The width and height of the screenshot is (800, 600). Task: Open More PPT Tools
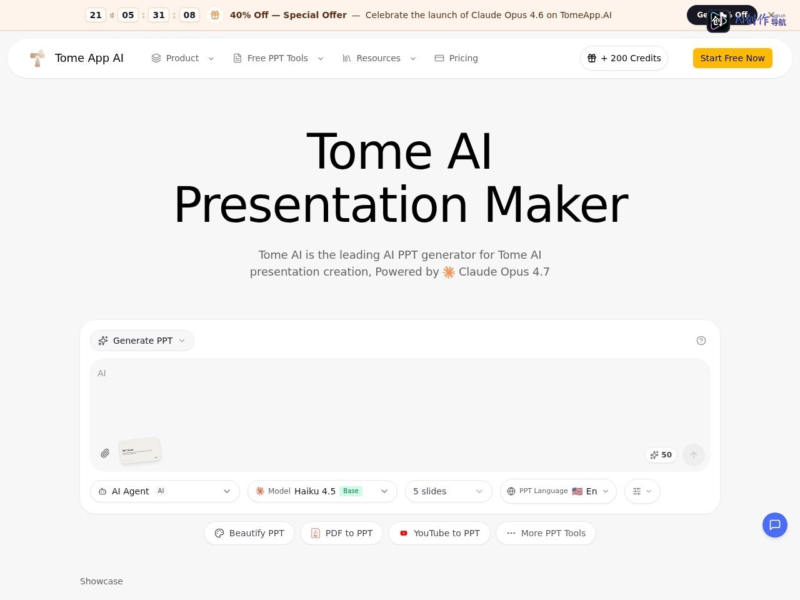tap(546, 533)
